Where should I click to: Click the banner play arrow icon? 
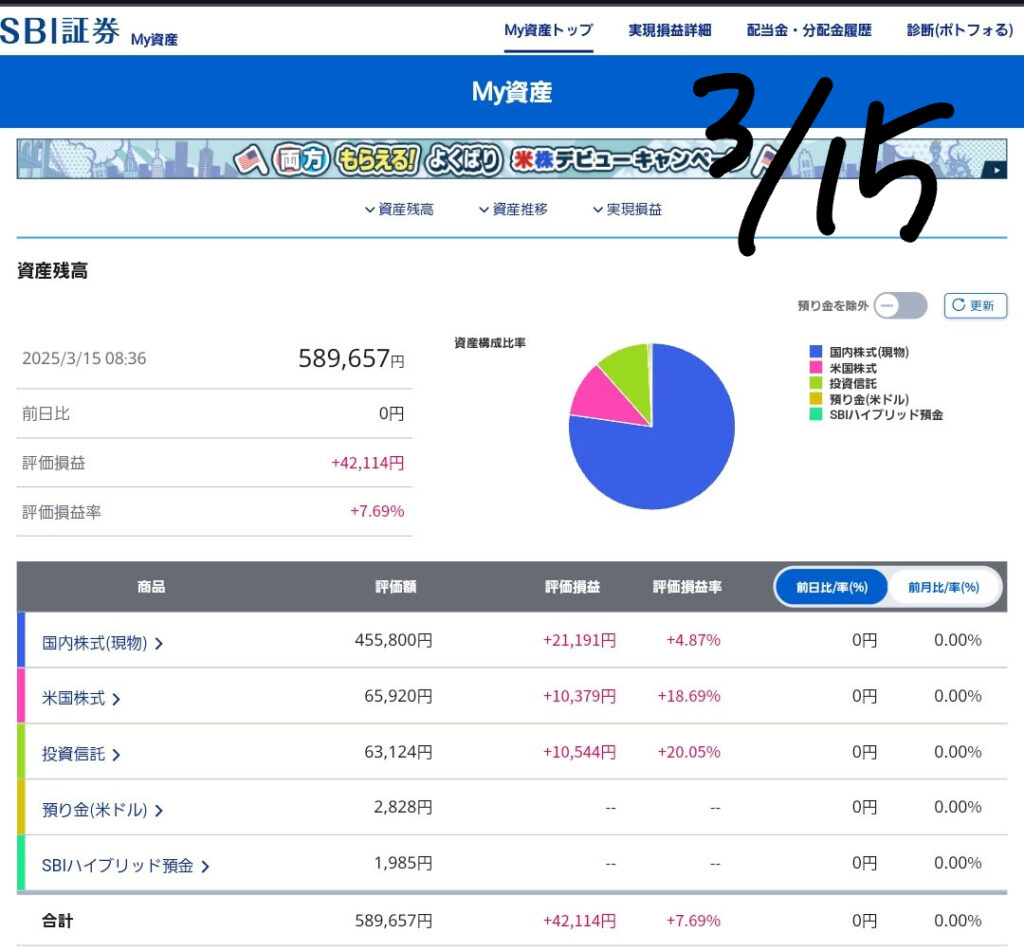(994, 170)
